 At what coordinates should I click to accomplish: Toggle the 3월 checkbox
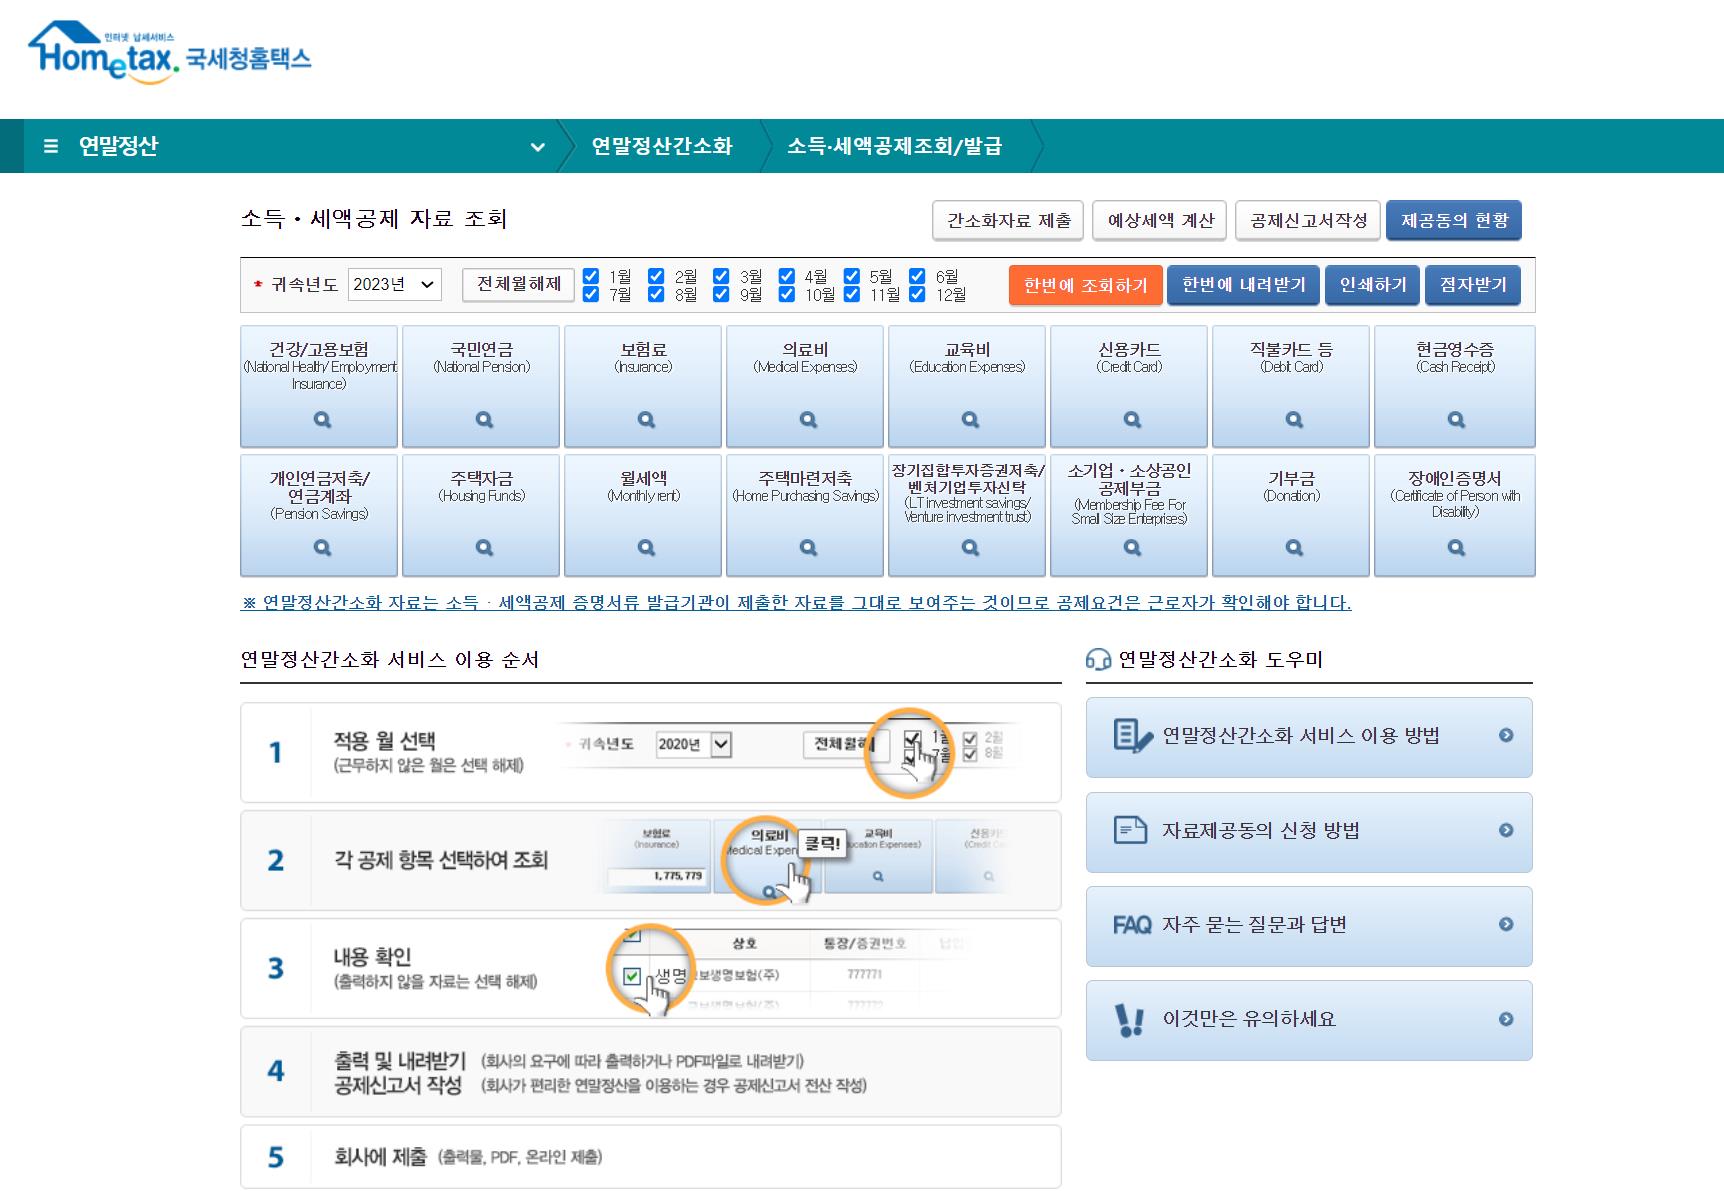(721, 276)
